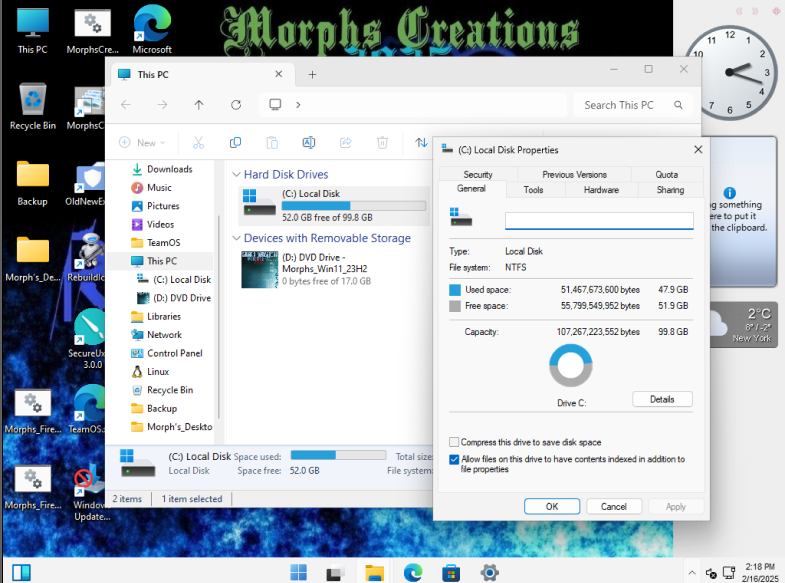Switch to the Security tab

tap(478, 174)
